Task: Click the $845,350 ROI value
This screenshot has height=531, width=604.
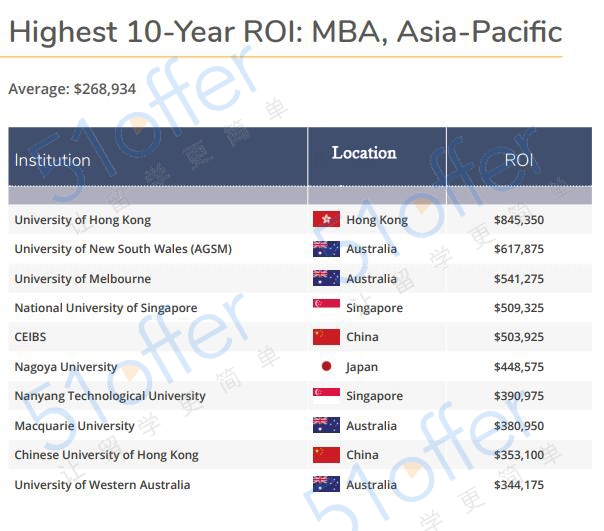Action: pos(519,220)
